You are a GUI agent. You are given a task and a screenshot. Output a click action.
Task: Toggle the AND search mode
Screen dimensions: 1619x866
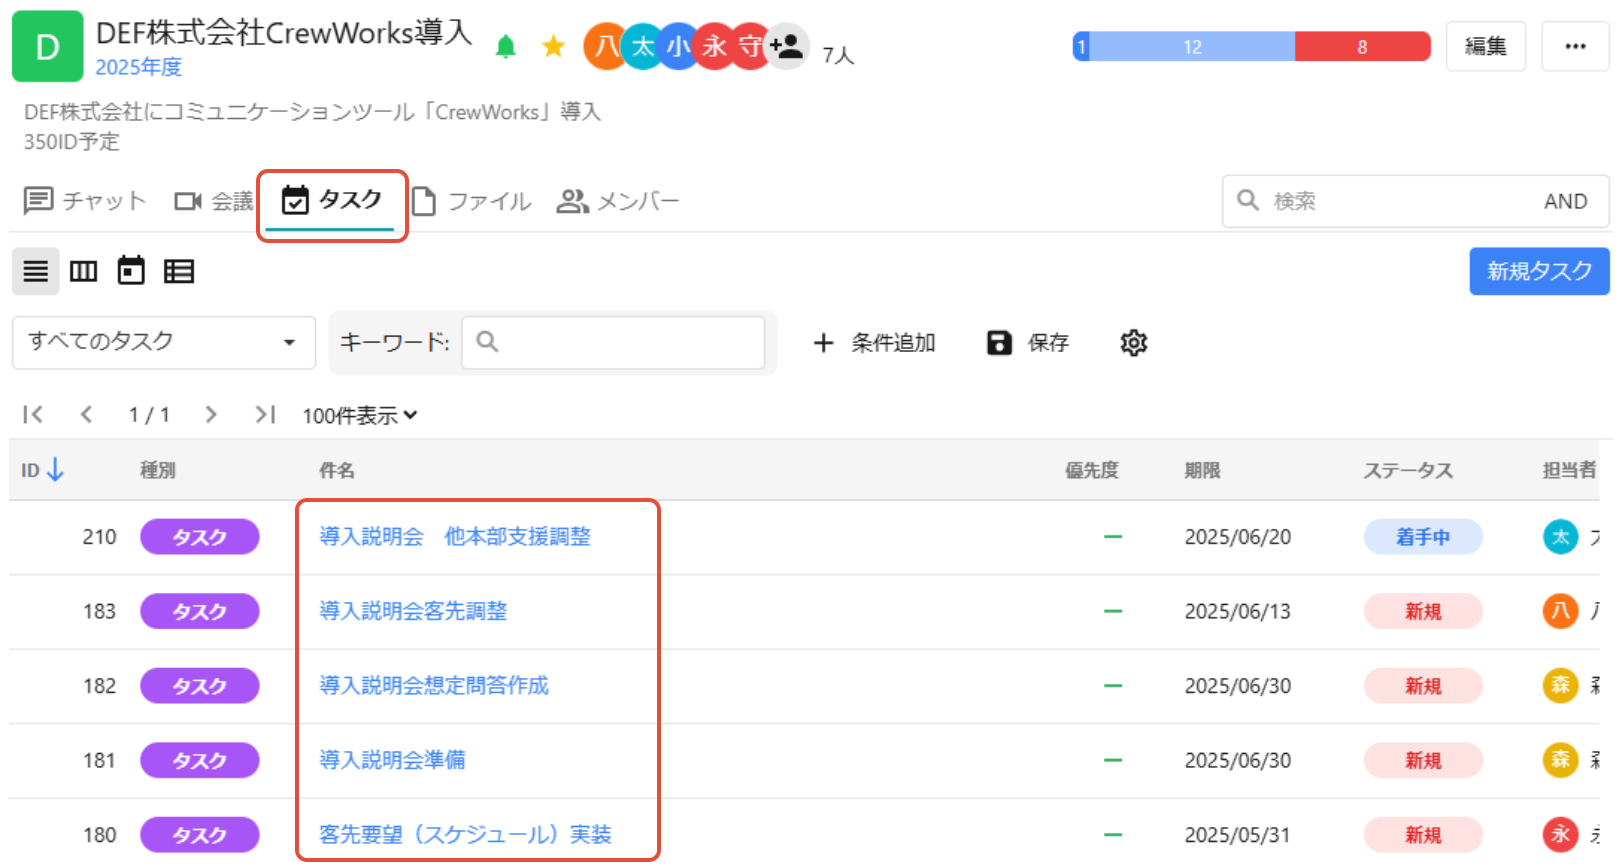(1566, 201)
